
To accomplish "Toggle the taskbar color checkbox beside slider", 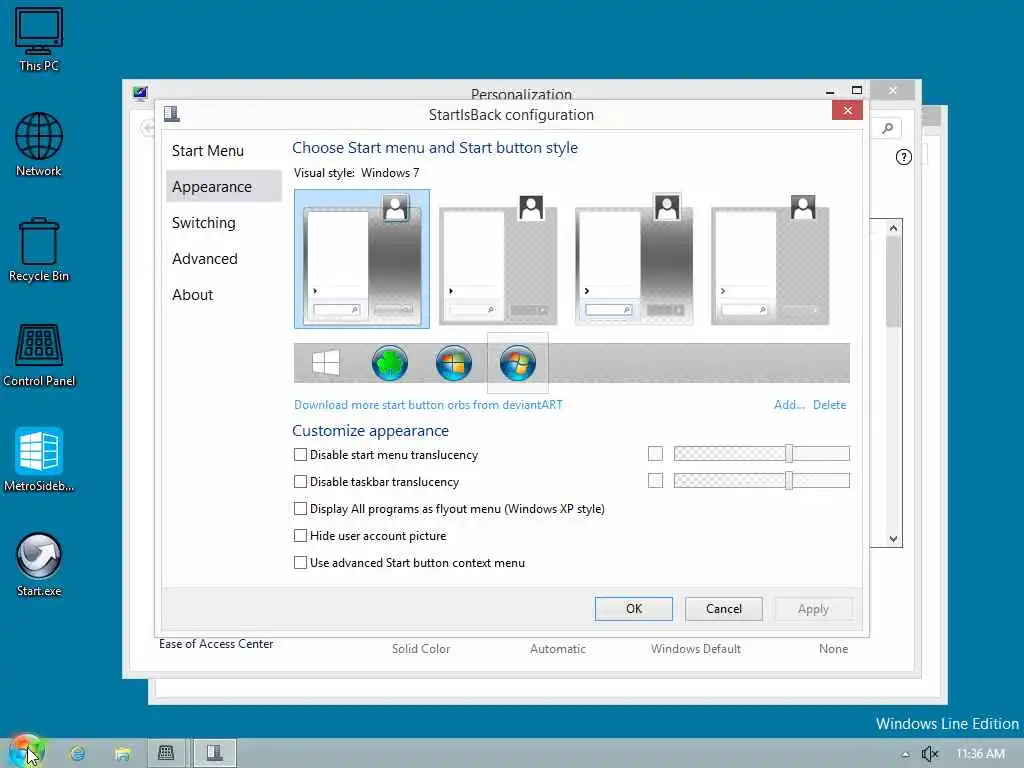I will click(655, 481).
